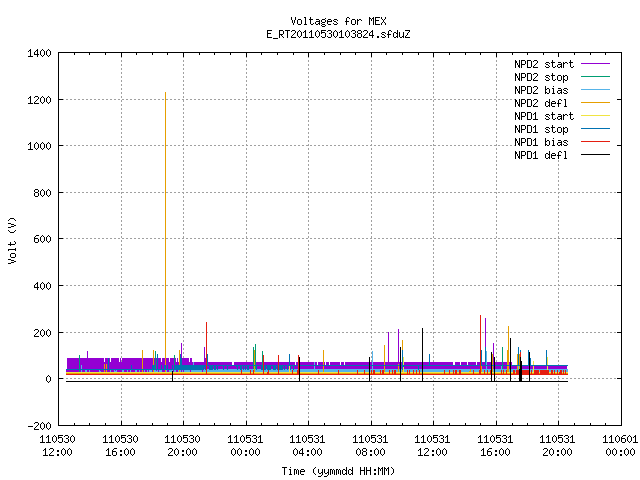Click the tallest red NPD1 bias spike near 270 V
This screenshot has height=480, width=640.
point(480,343)
